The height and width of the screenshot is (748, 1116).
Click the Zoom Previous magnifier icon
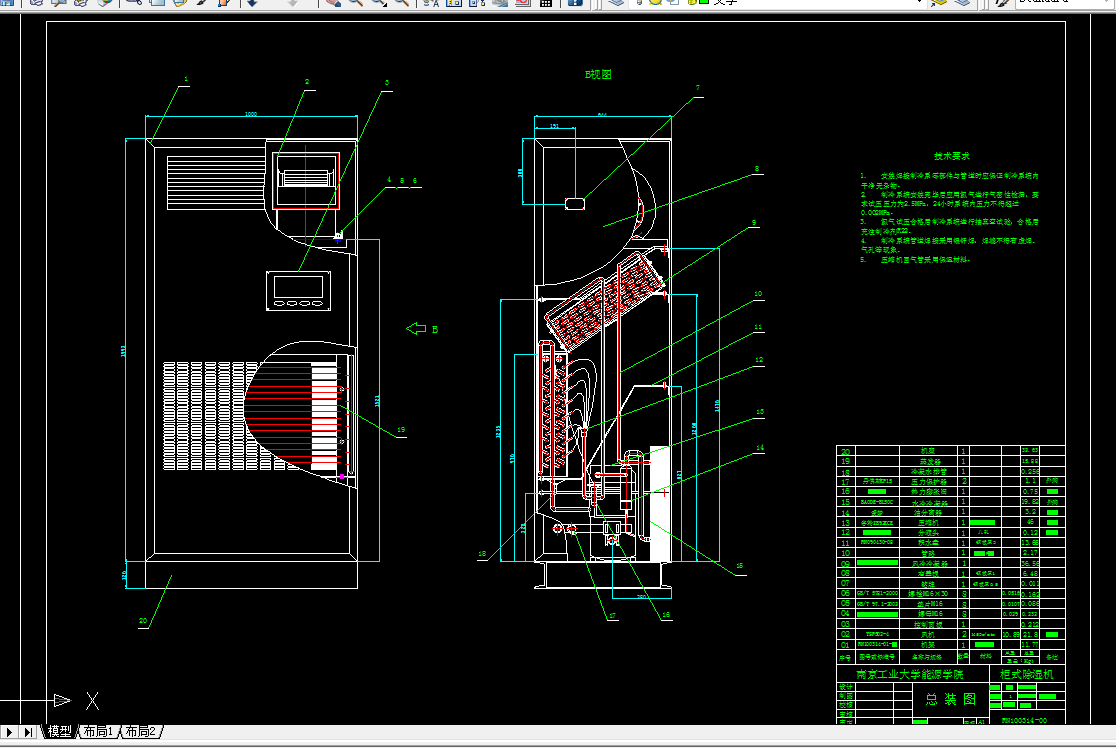click(x=402, y=2)
